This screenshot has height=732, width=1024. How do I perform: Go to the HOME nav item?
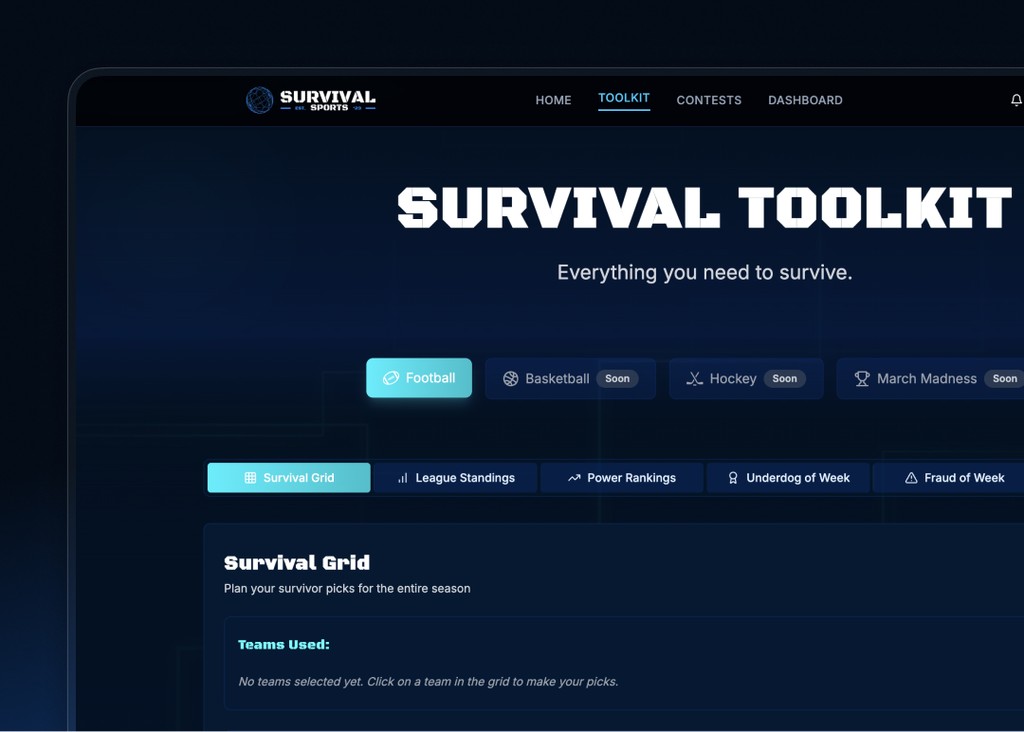click(553, 100)
